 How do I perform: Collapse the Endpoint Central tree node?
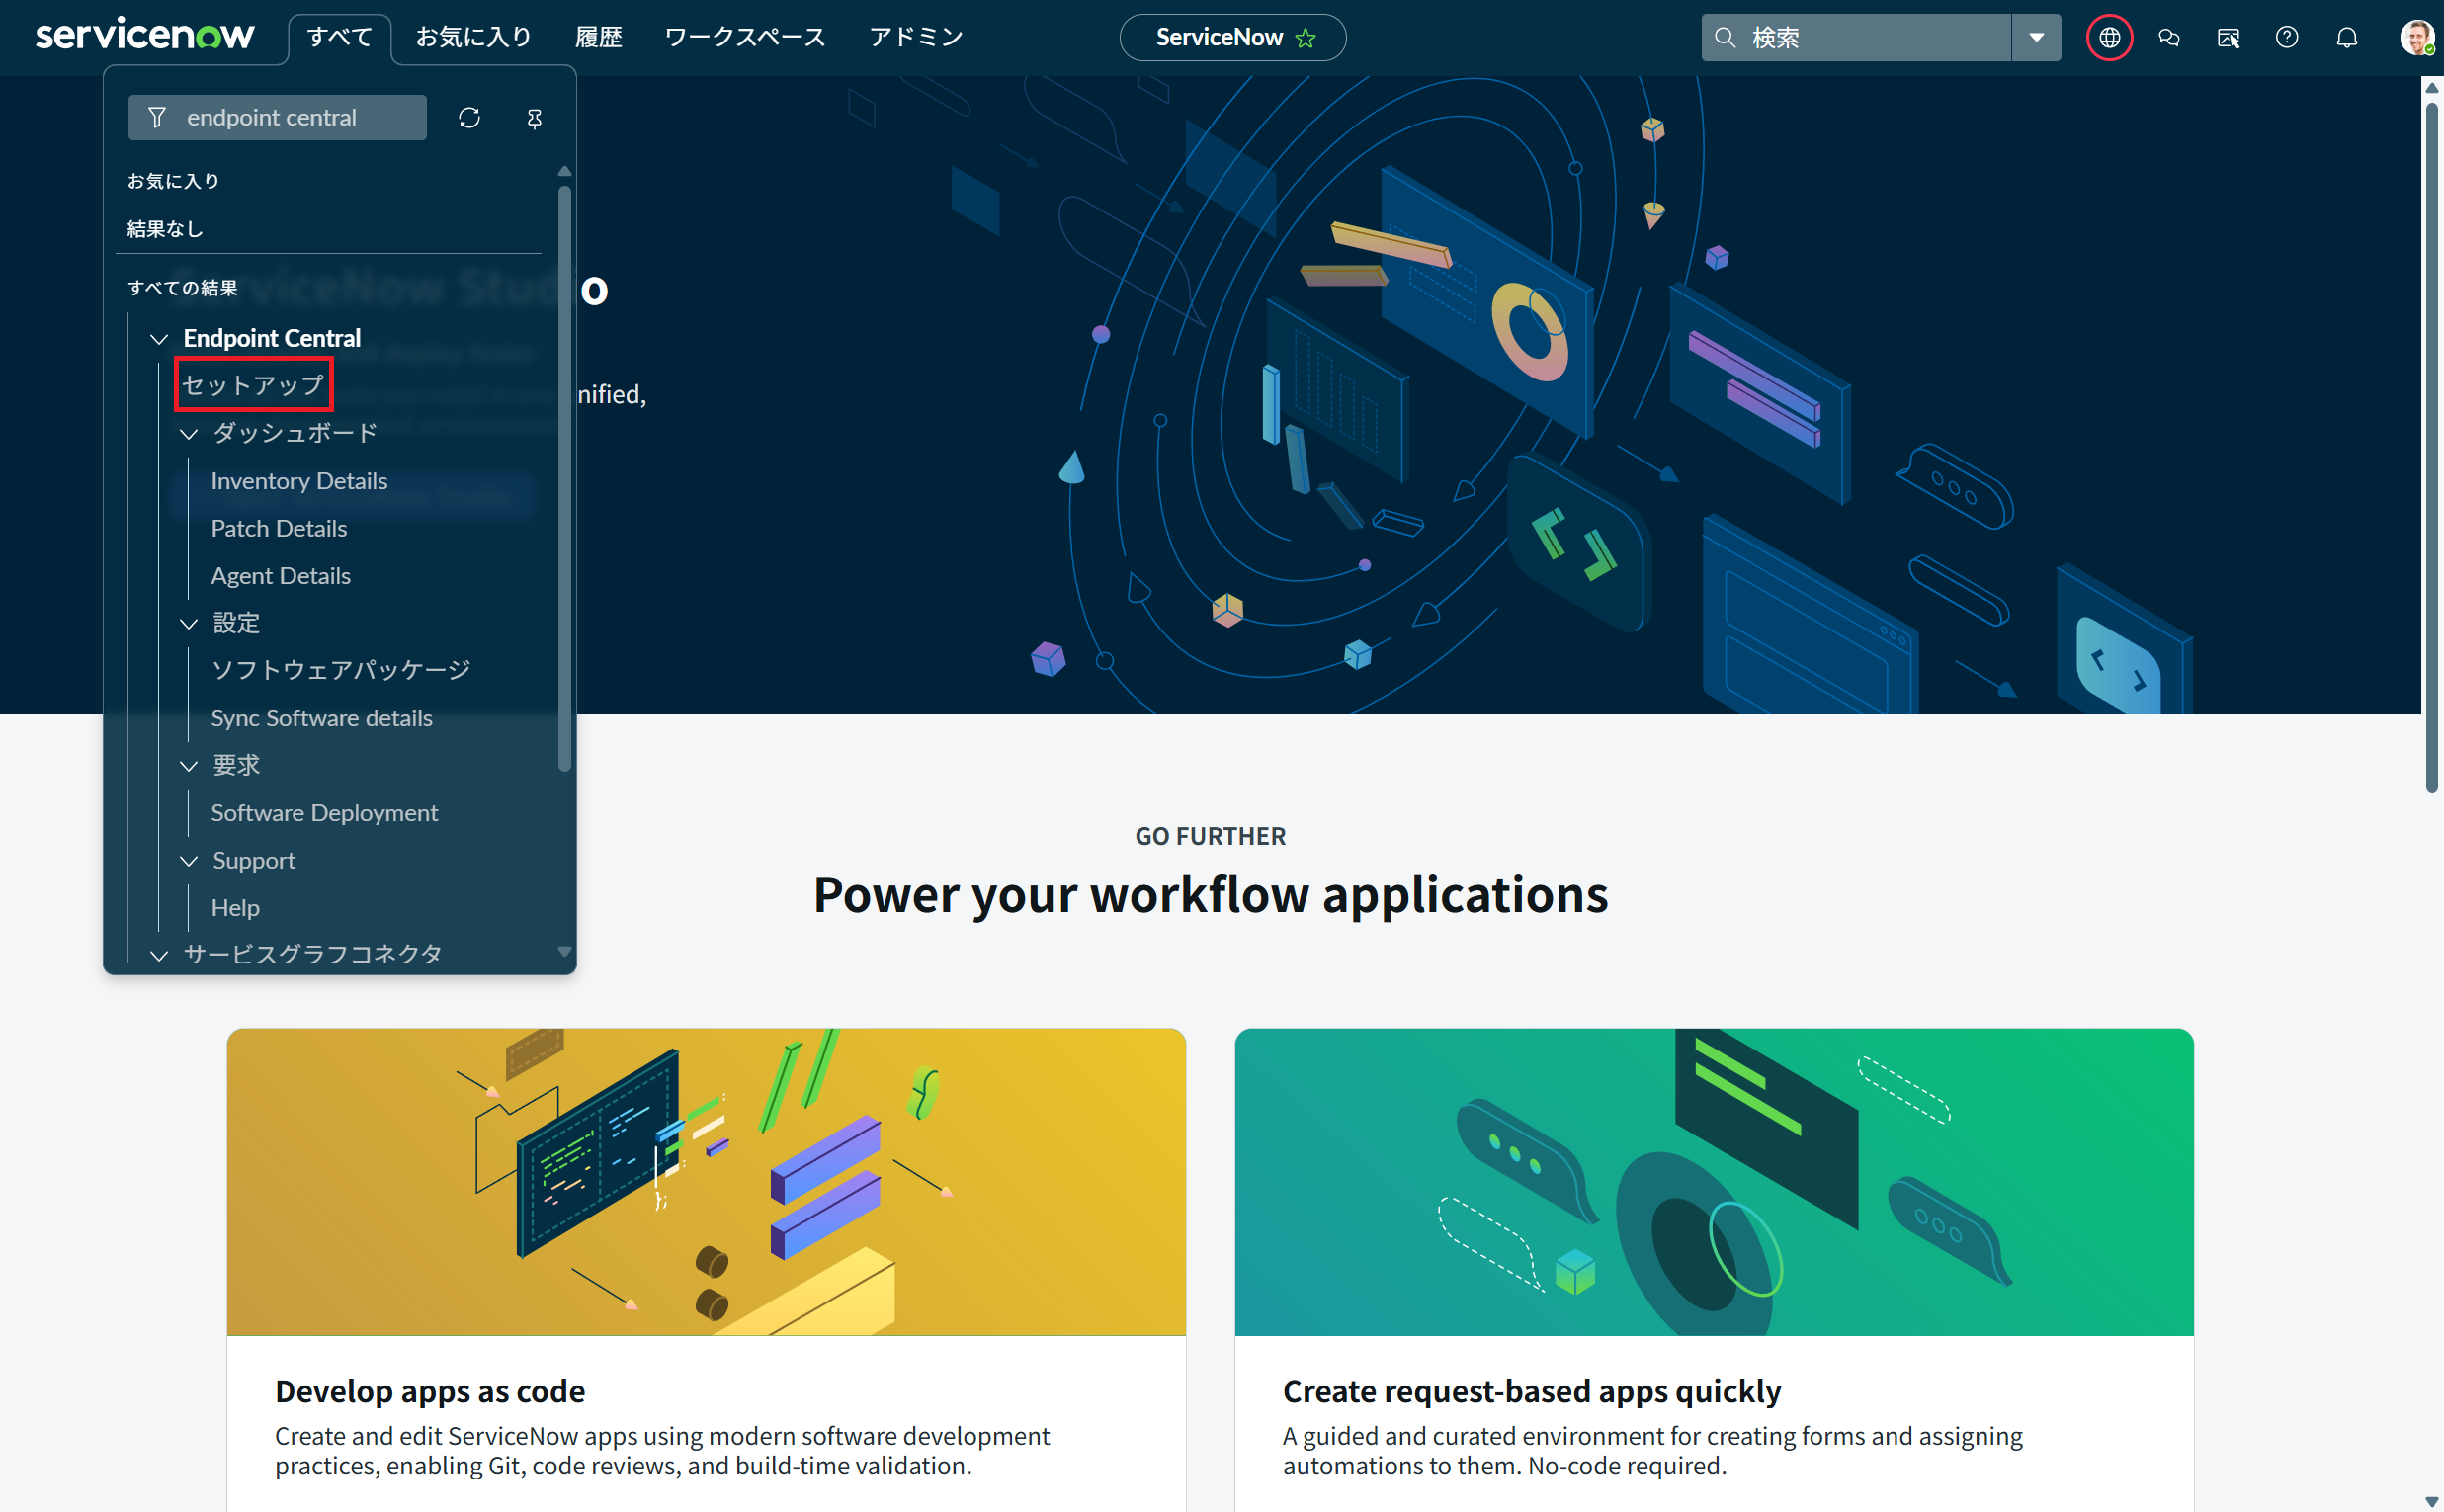(158, 339)
